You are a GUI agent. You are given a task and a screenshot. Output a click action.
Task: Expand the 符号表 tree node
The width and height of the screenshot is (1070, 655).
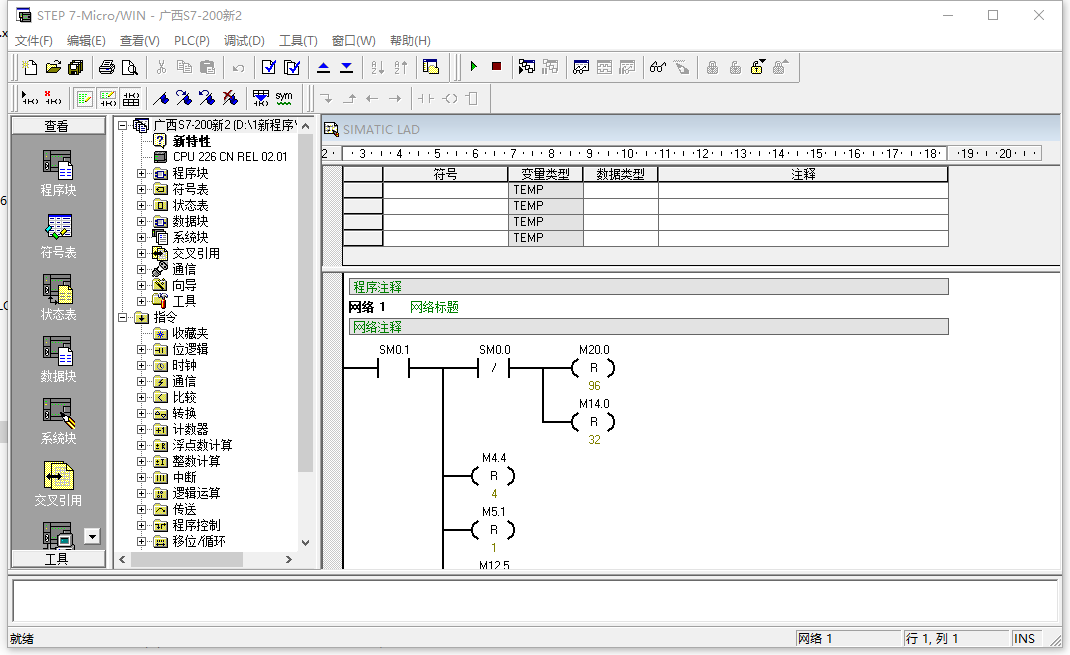(x=141, y=189)
